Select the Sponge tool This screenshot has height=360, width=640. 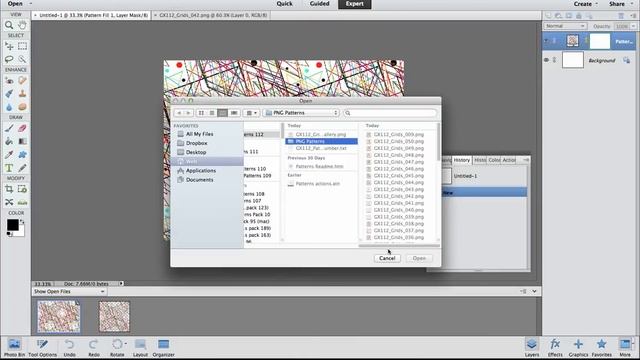22,107
